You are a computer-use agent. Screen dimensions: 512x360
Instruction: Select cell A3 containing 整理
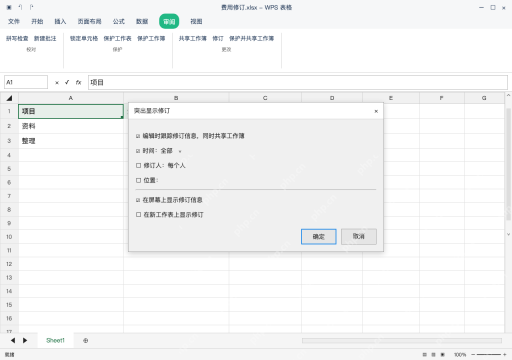(71, 141)
